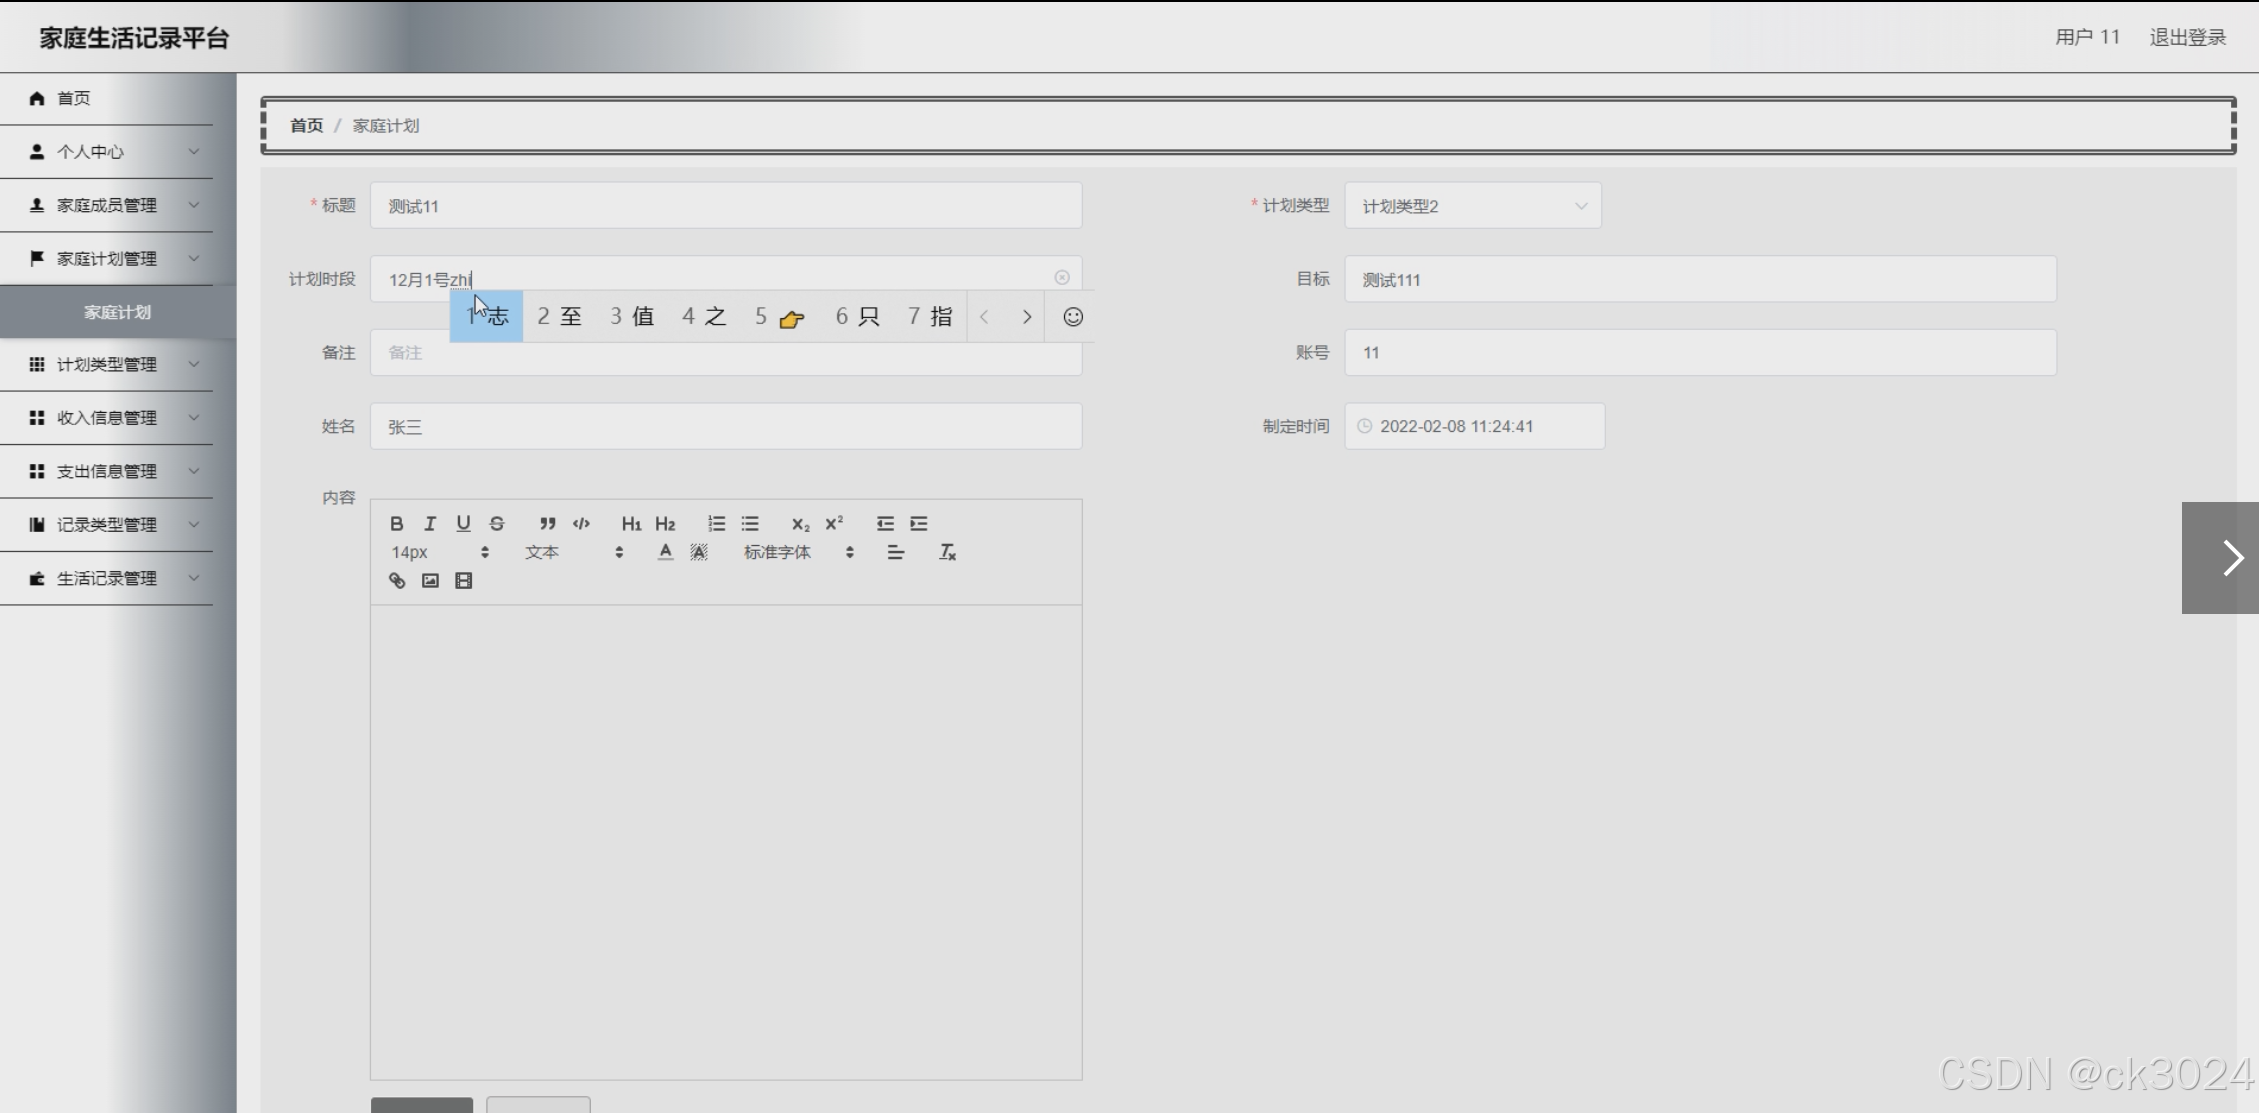This screenshot has height=1113, width=2259.
Task: Go to 首页 via breadcrumb
Action: (306, 125)
